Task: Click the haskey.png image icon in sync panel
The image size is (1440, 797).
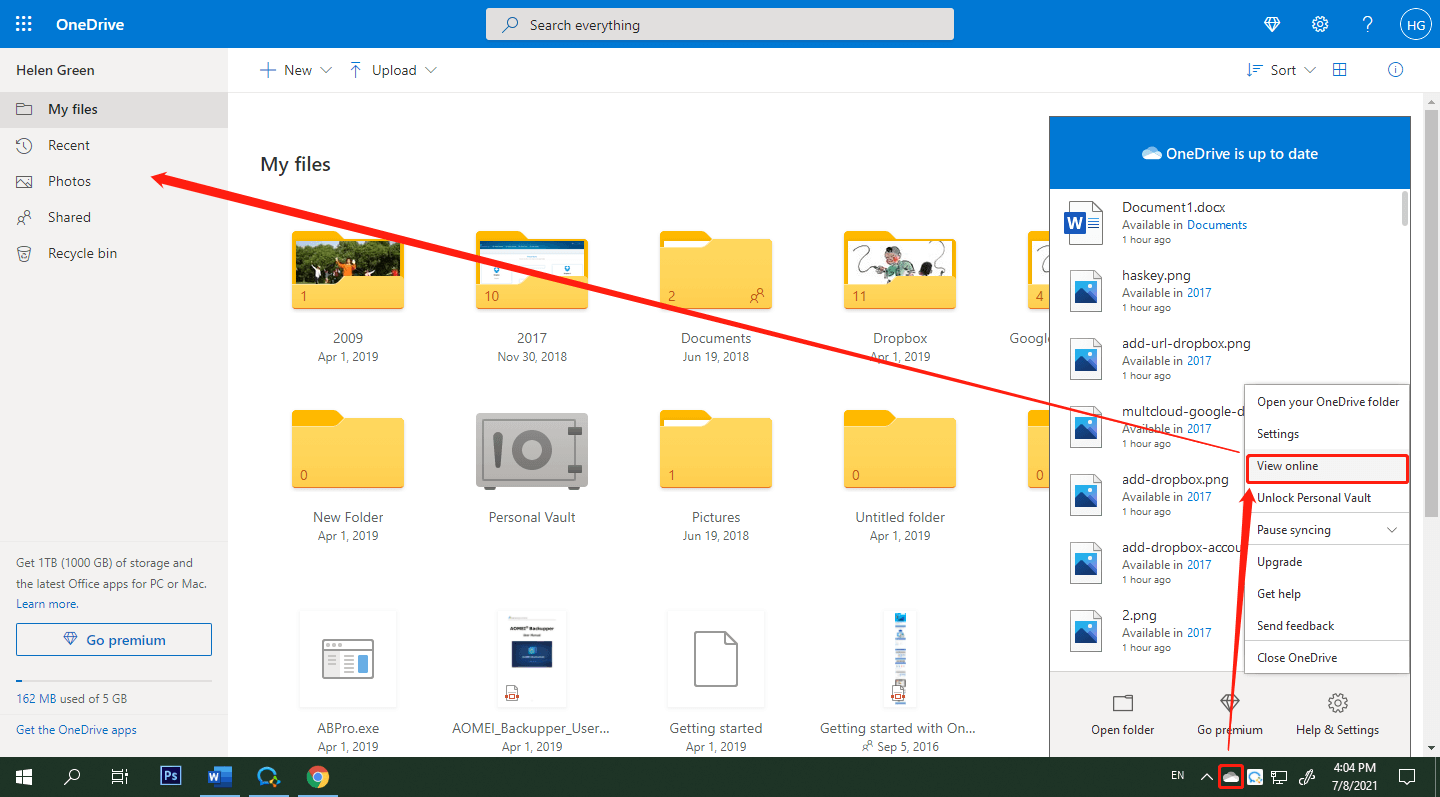Action: pyautogui.click(x=1086, y=291)
